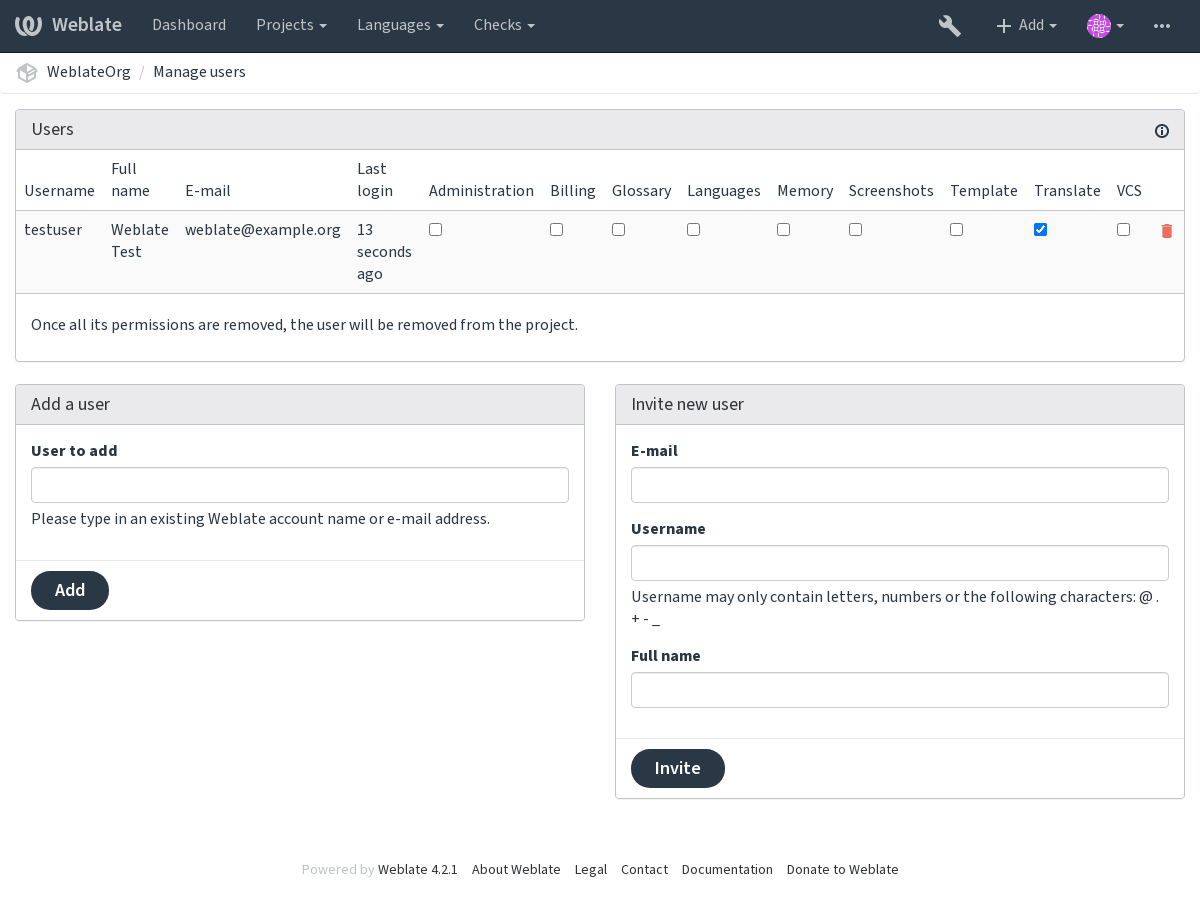This screenshot has height=903, width=1200.
Task: Click the Administration column header
Action: pyautogui.click(x=481, y=191)
